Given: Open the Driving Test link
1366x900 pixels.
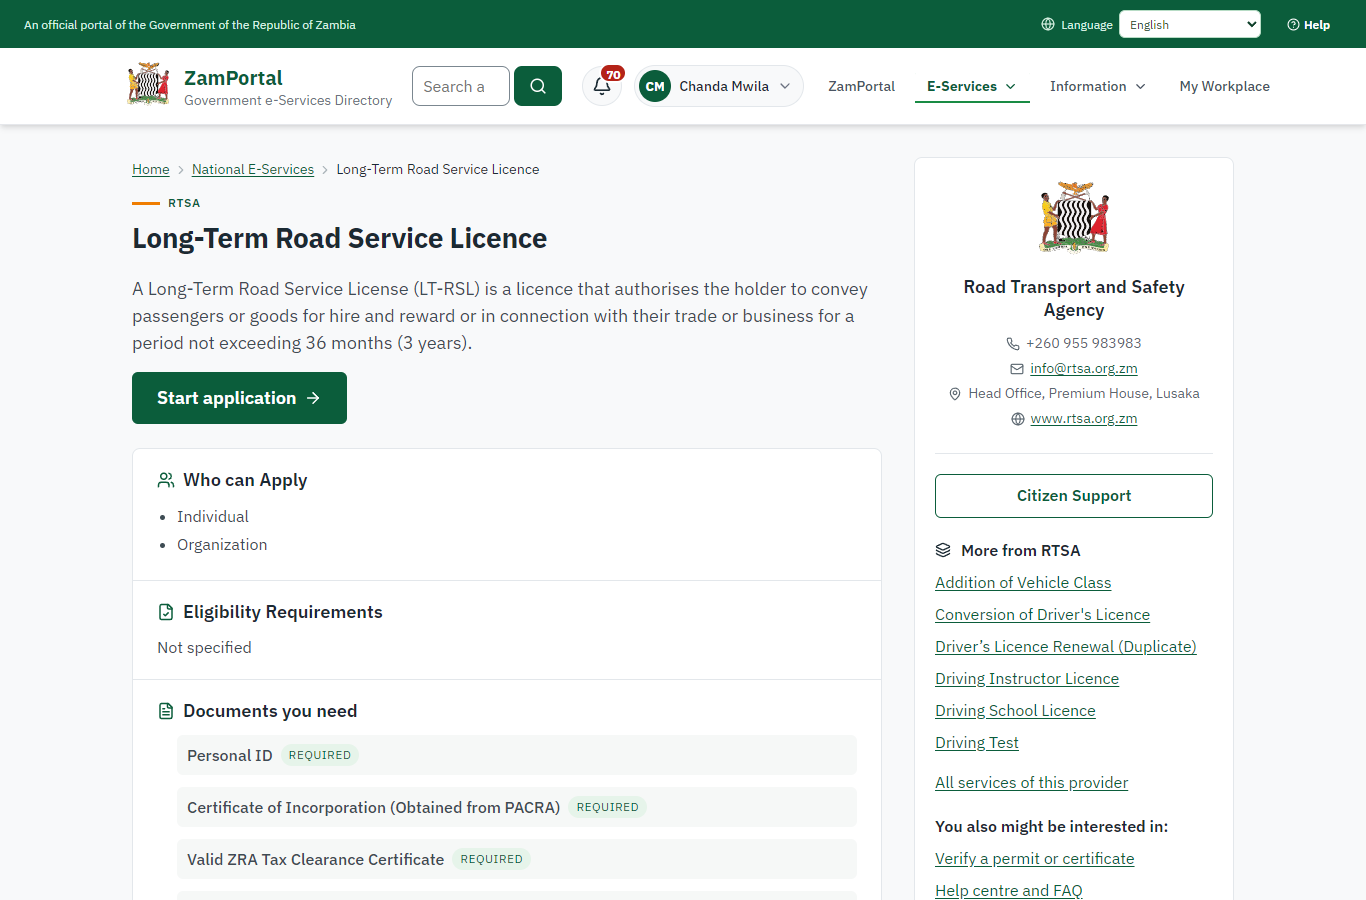Looking at the screenshot, I should 977,743.
